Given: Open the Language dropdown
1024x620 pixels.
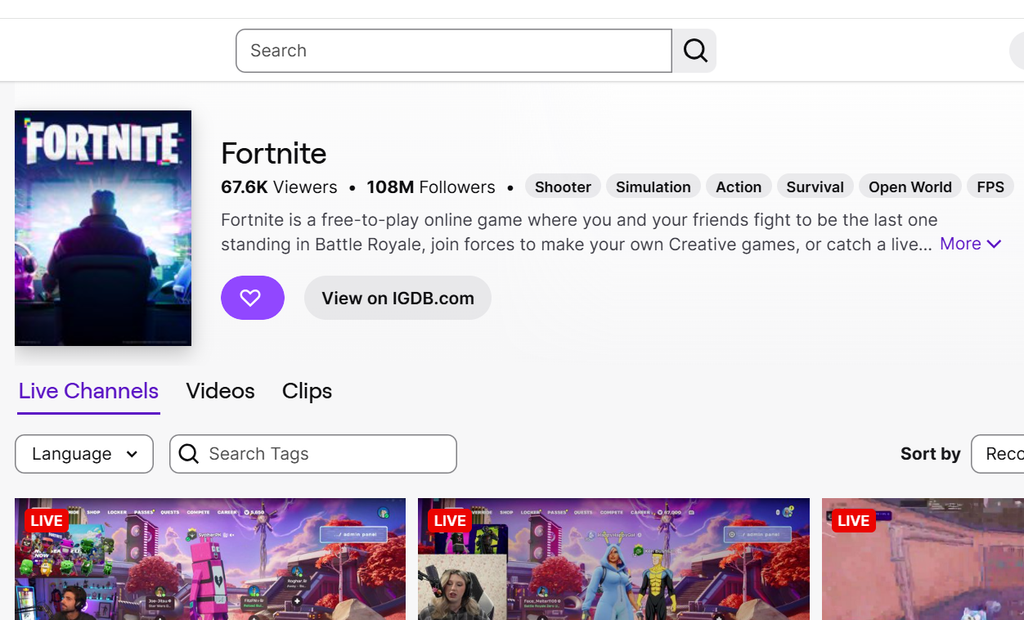Looking at the screenshot, I should pyautogui.click(x=84, y=453).
